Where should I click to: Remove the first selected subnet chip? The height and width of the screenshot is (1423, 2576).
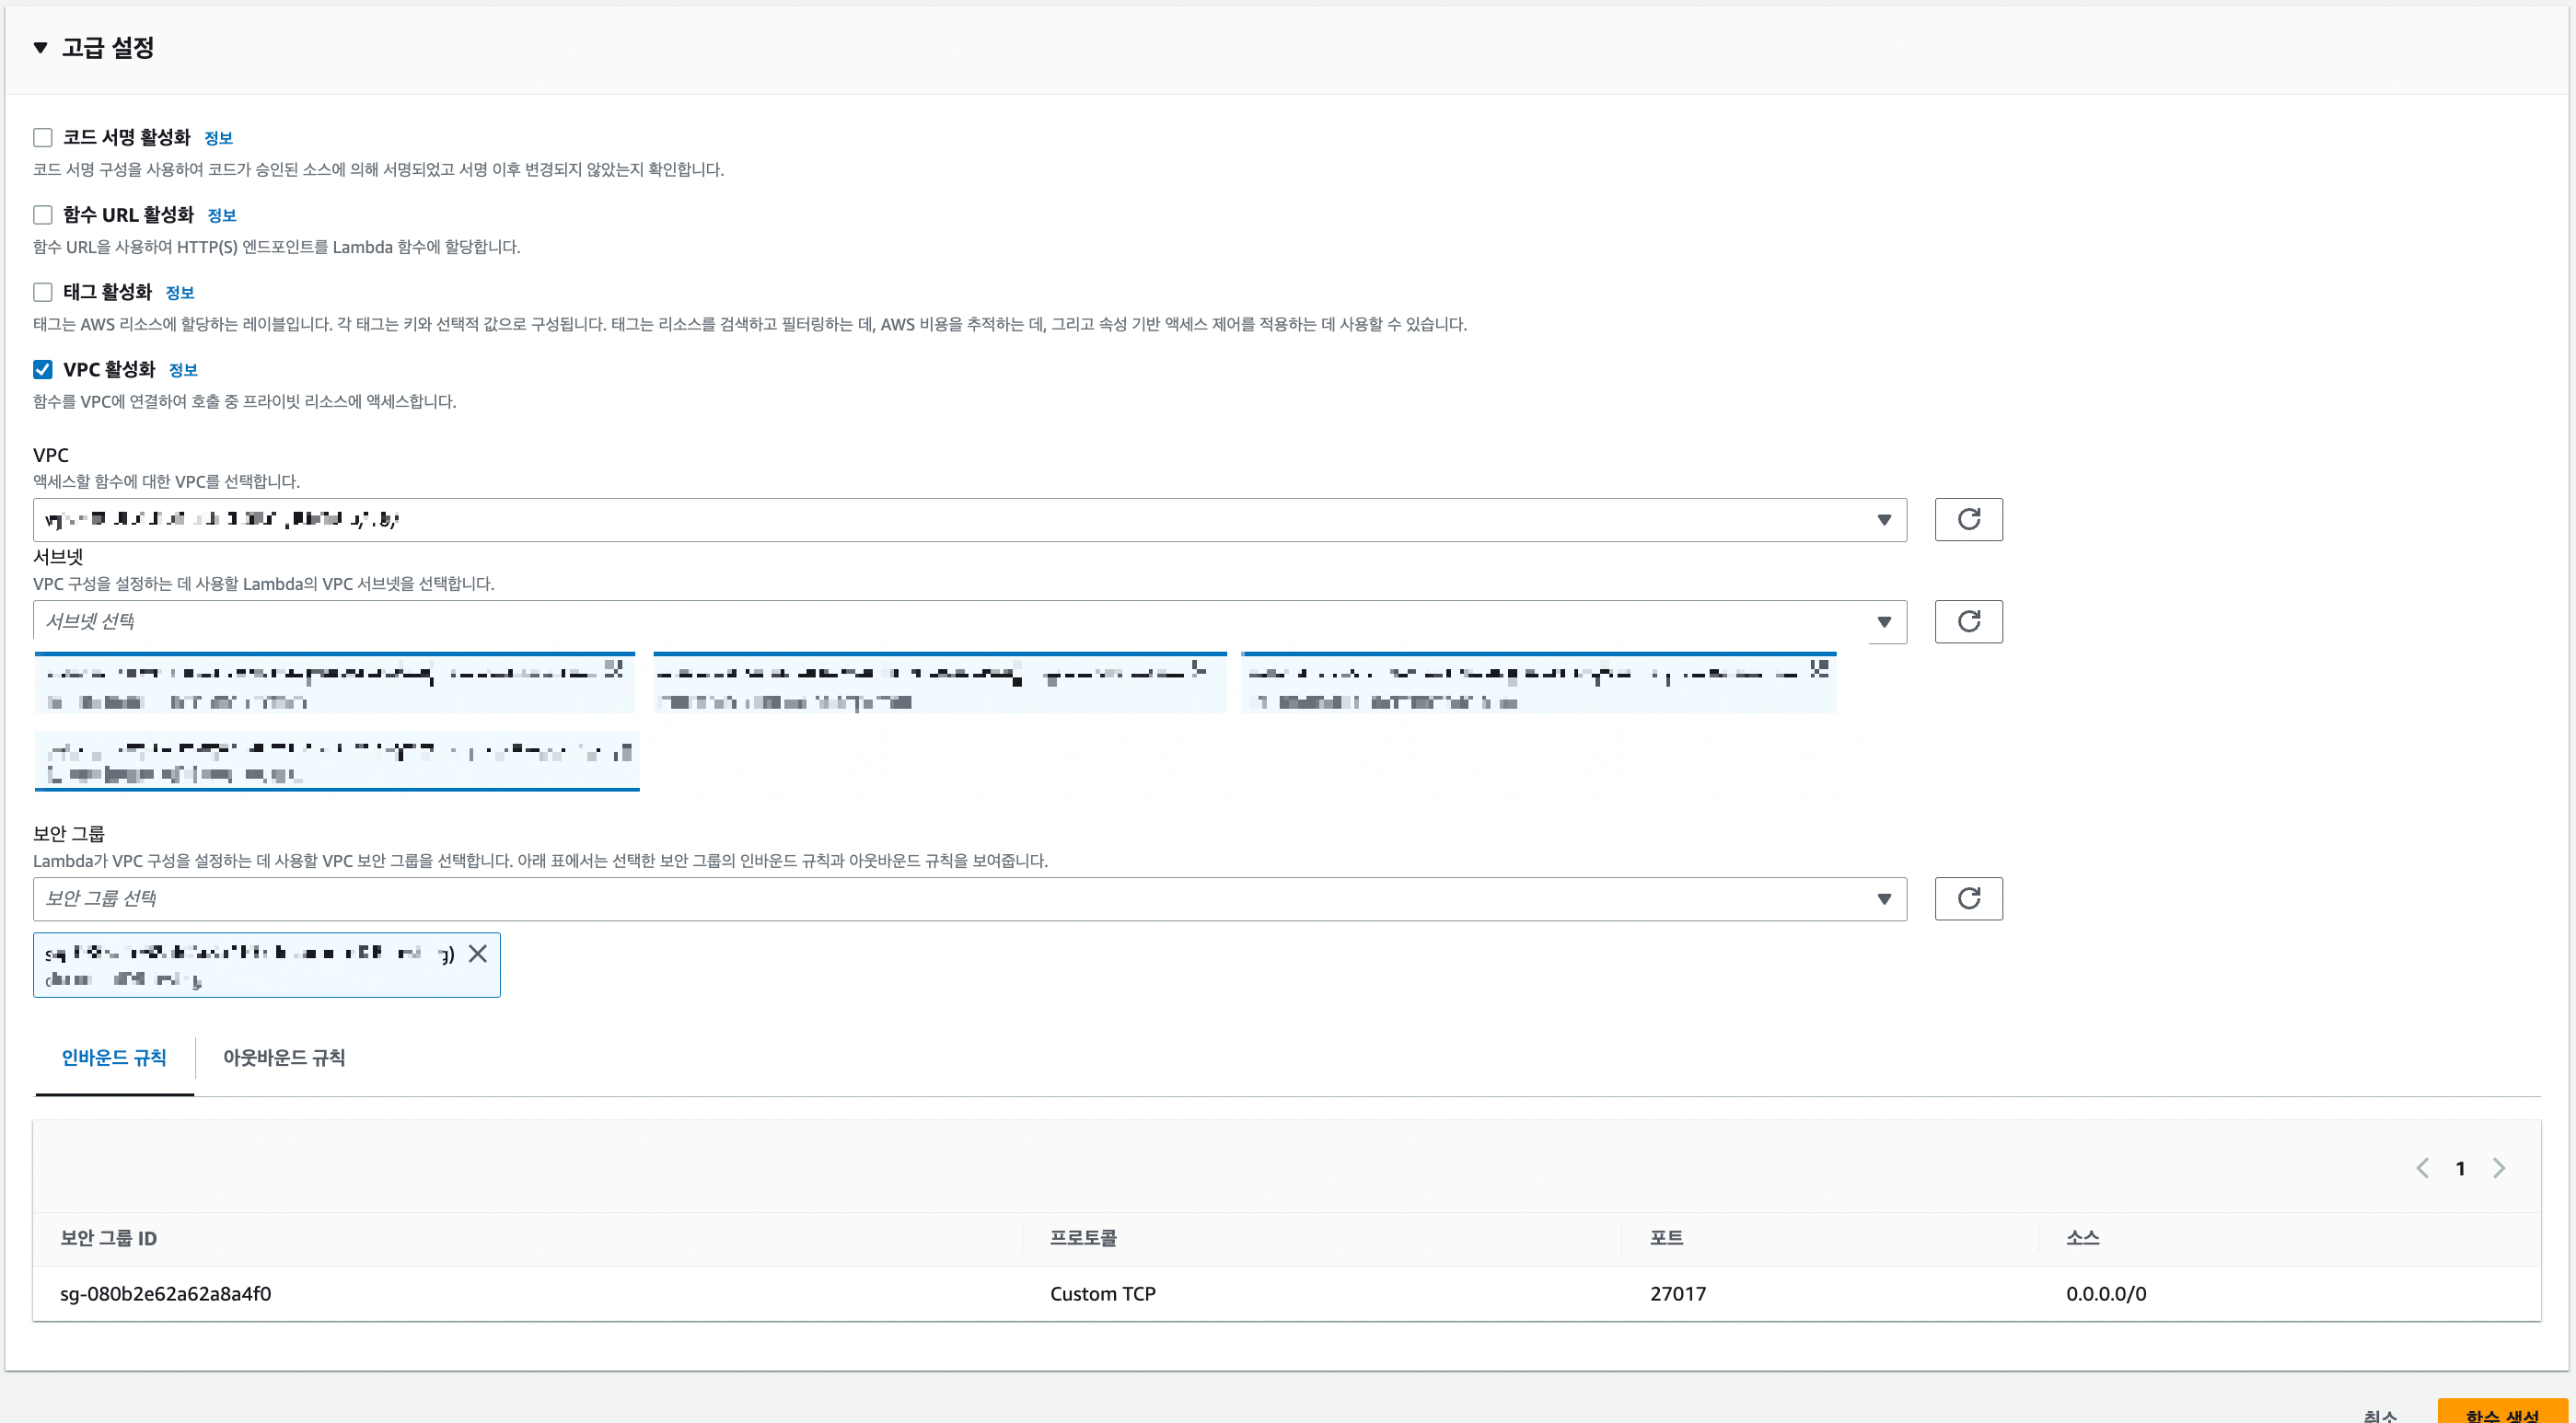pos(614,668)
